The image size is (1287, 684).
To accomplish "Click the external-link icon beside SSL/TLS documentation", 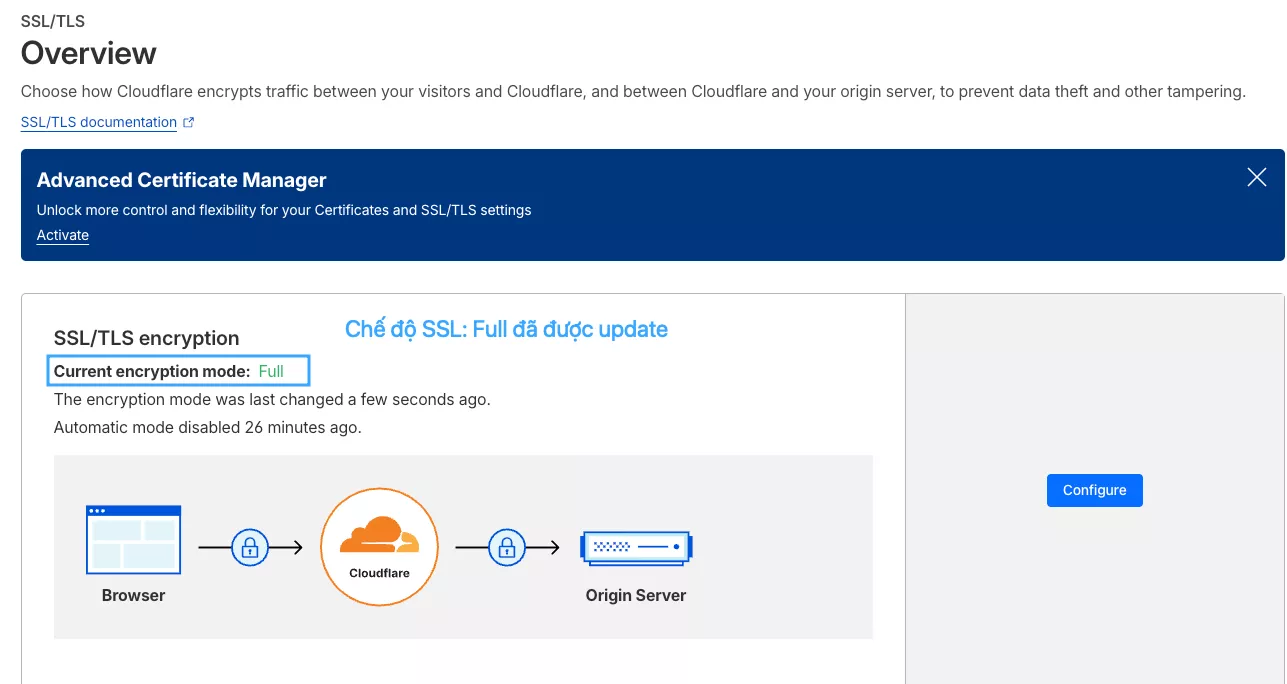I will [189, 121].
